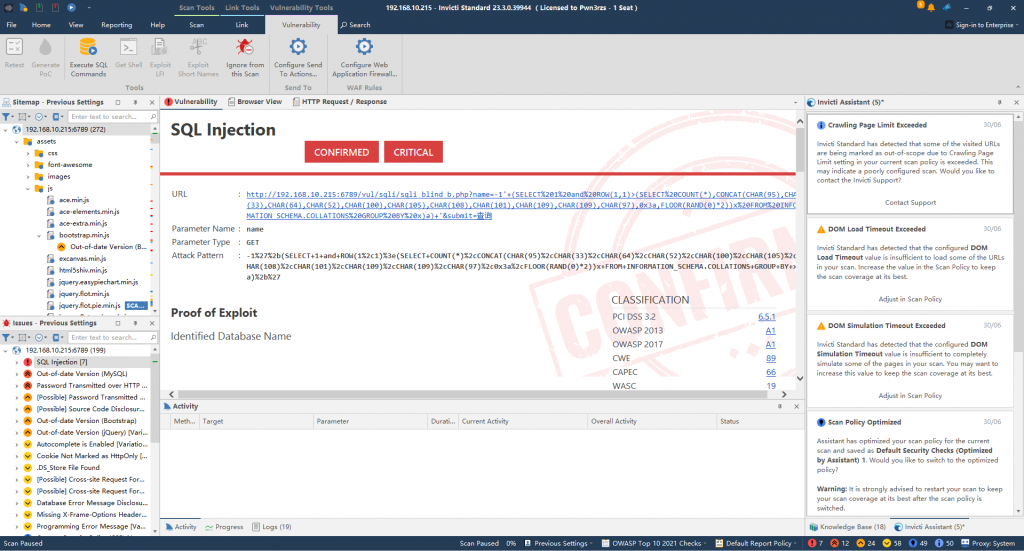
Task: Click the notification bell icon in title bar
Action: pos(931,7)
